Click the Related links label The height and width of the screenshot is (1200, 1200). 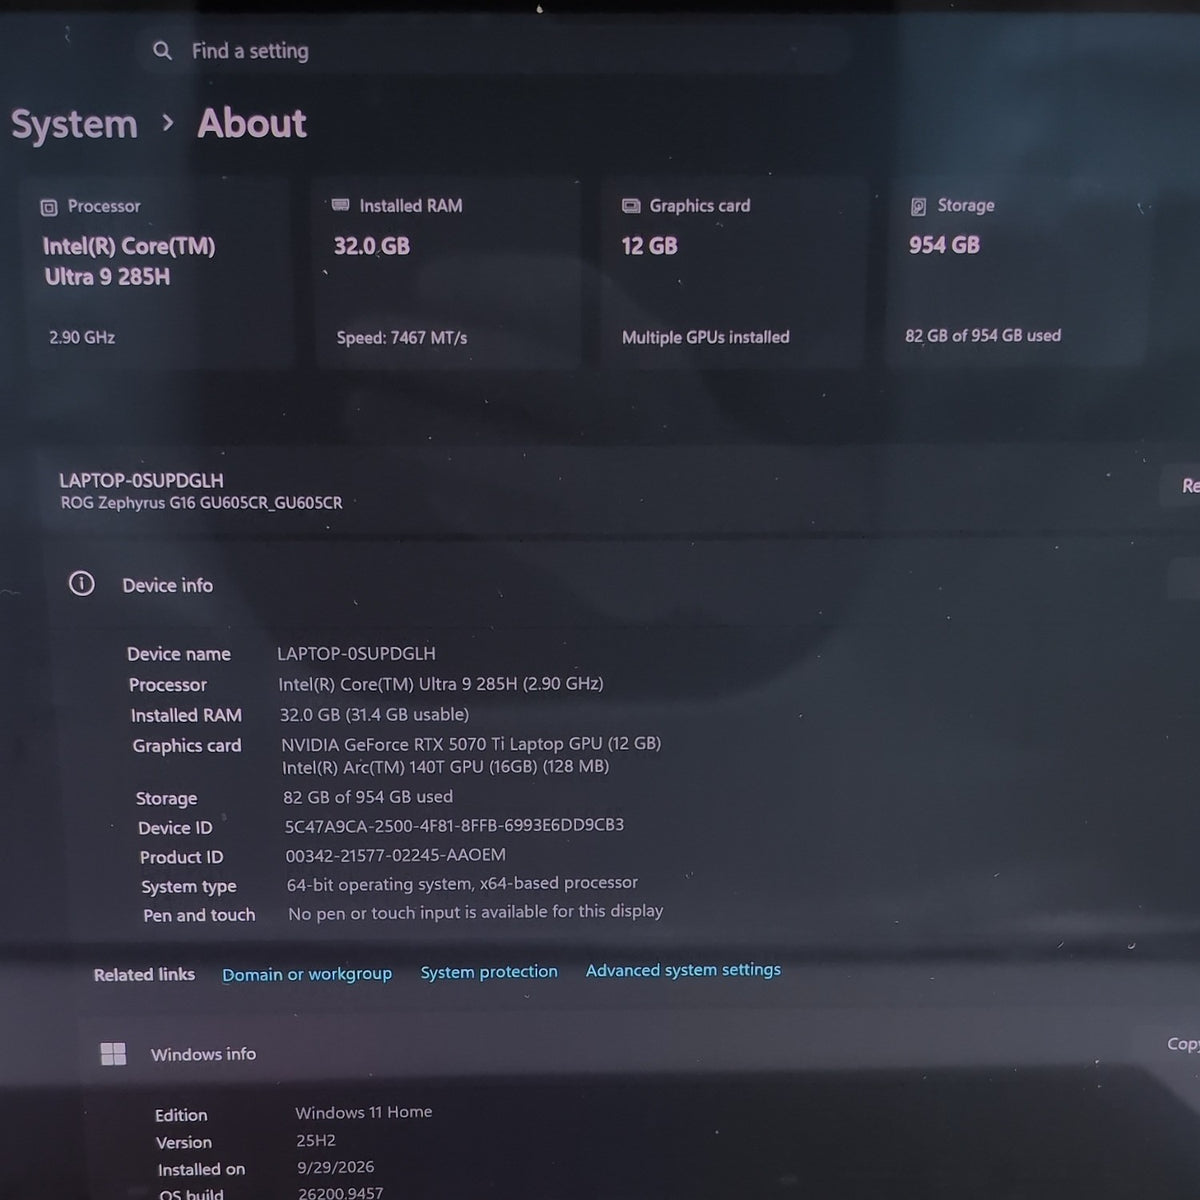point(144,975)
